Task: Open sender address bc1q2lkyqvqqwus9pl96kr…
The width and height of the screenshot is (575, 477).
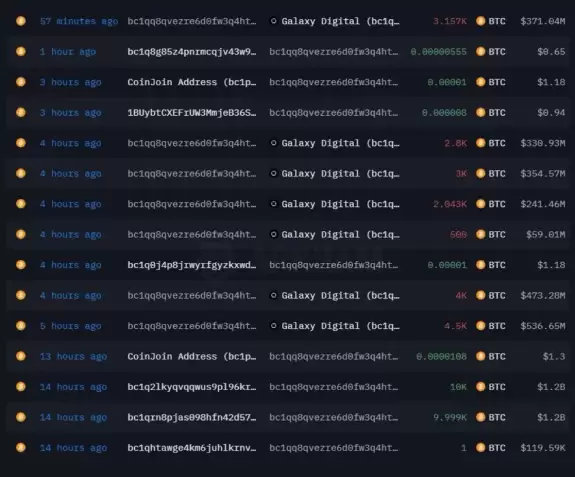Action: coord(192,387)
